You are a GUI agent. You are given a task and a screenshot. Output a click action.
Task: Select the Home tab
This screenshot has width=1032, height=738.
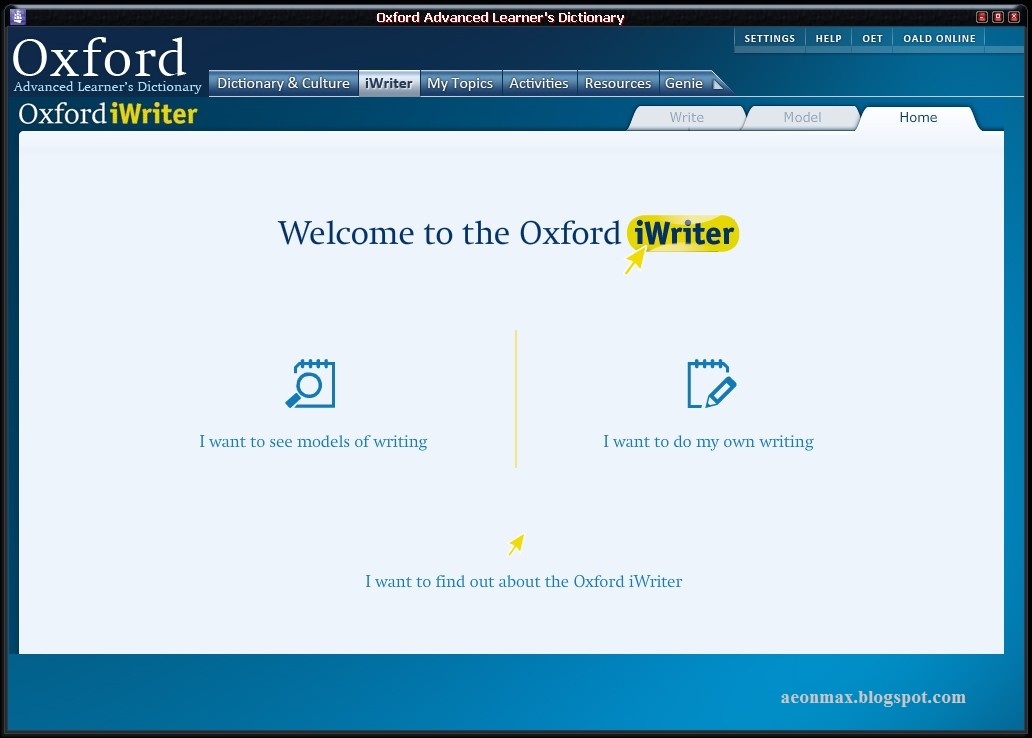918,117
